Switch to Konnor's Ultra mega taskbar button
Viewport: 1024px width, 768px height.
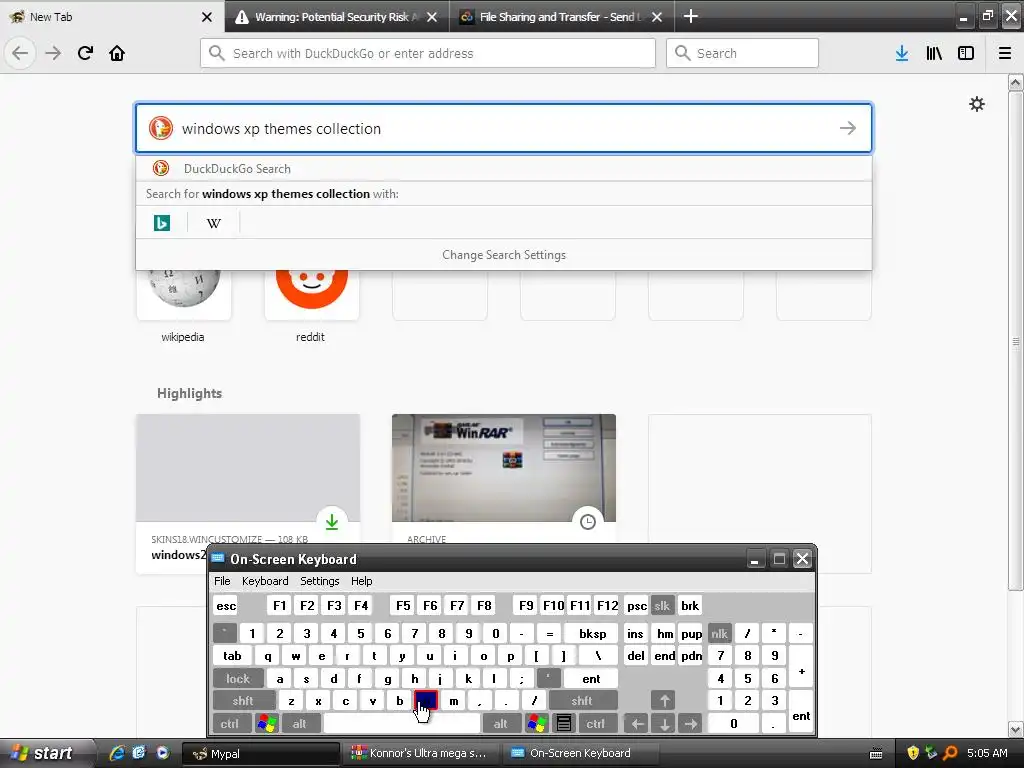coord(420,753)
